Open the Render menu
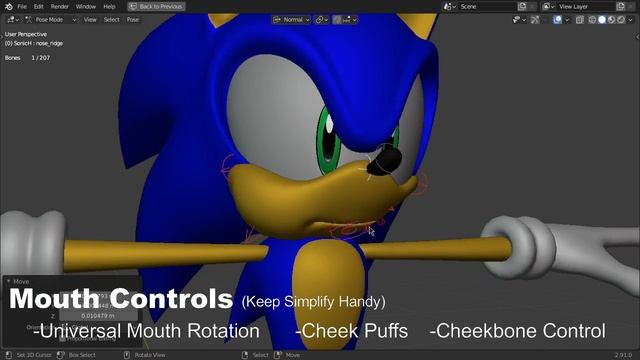The image size is (640, 360). tap(60, 7)
